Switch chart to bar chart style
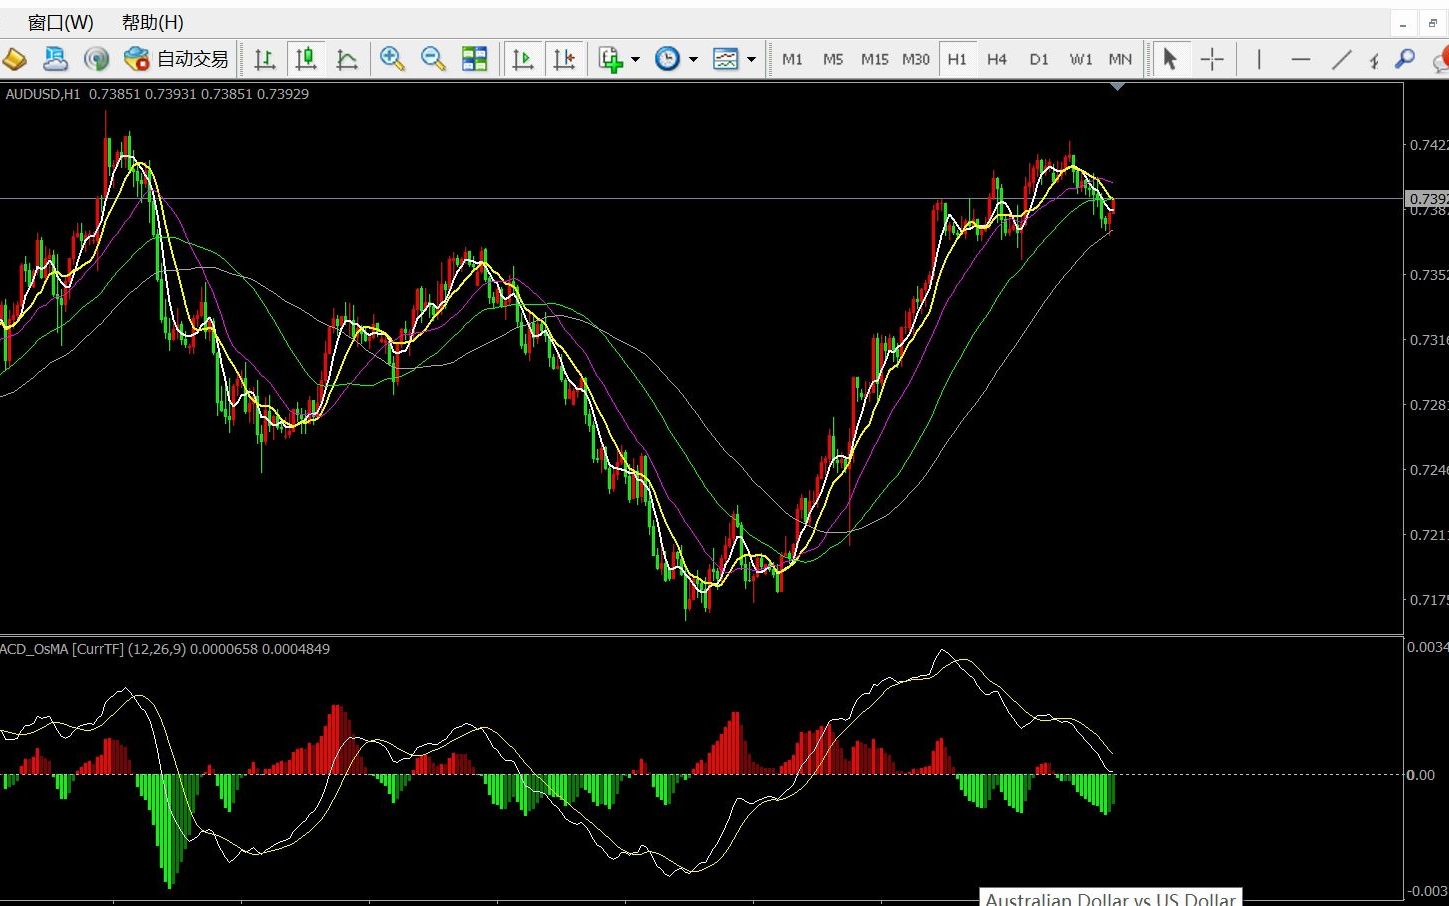 coord(265,59)
